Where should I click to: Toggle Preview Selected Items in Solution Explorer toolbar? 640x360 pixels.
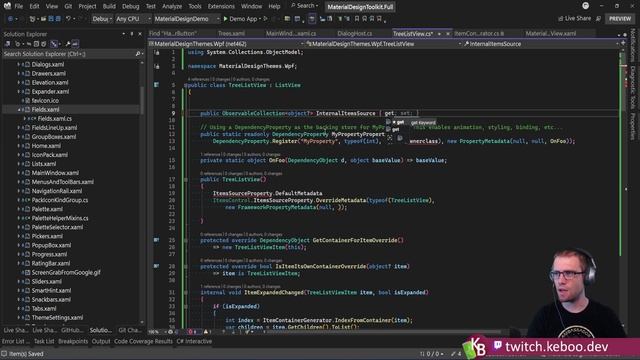tap(76, 44)
